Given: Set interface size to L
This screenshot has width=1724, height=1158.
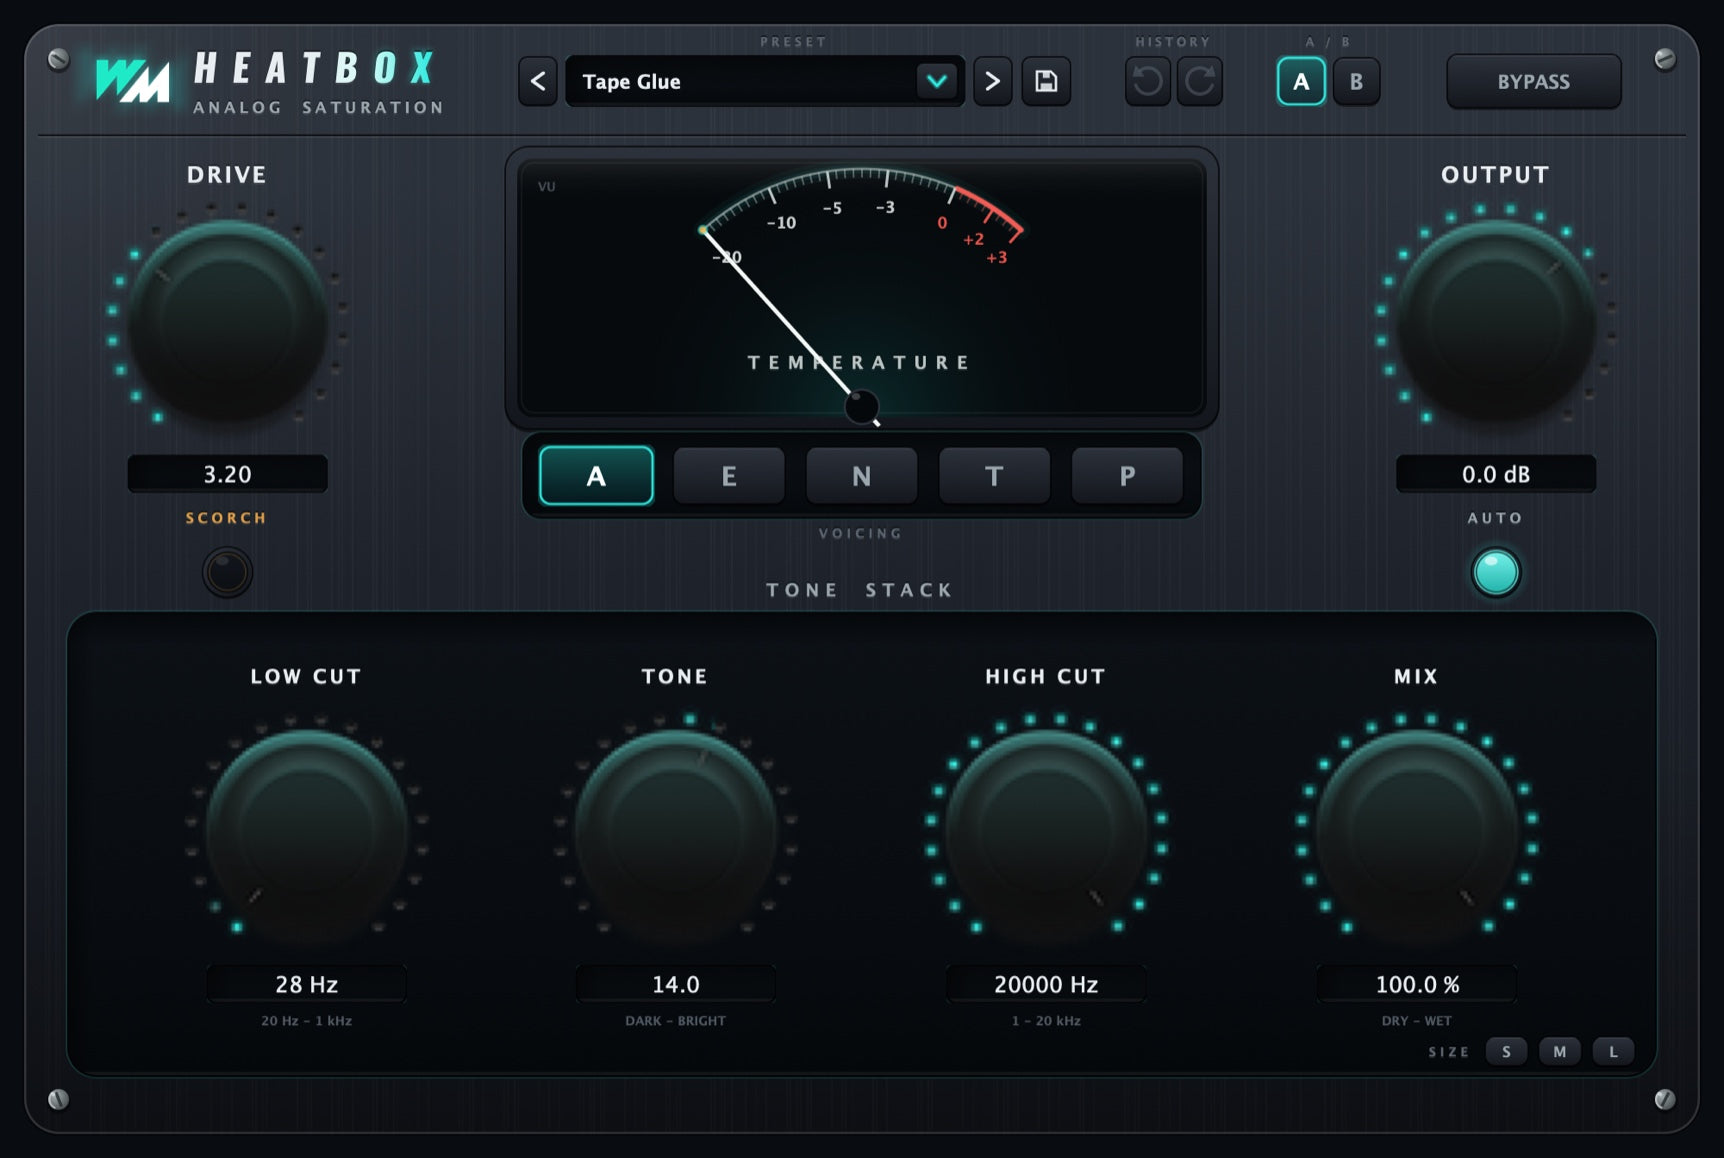Looking at the screenshot, I should tap(1613, 1052).
